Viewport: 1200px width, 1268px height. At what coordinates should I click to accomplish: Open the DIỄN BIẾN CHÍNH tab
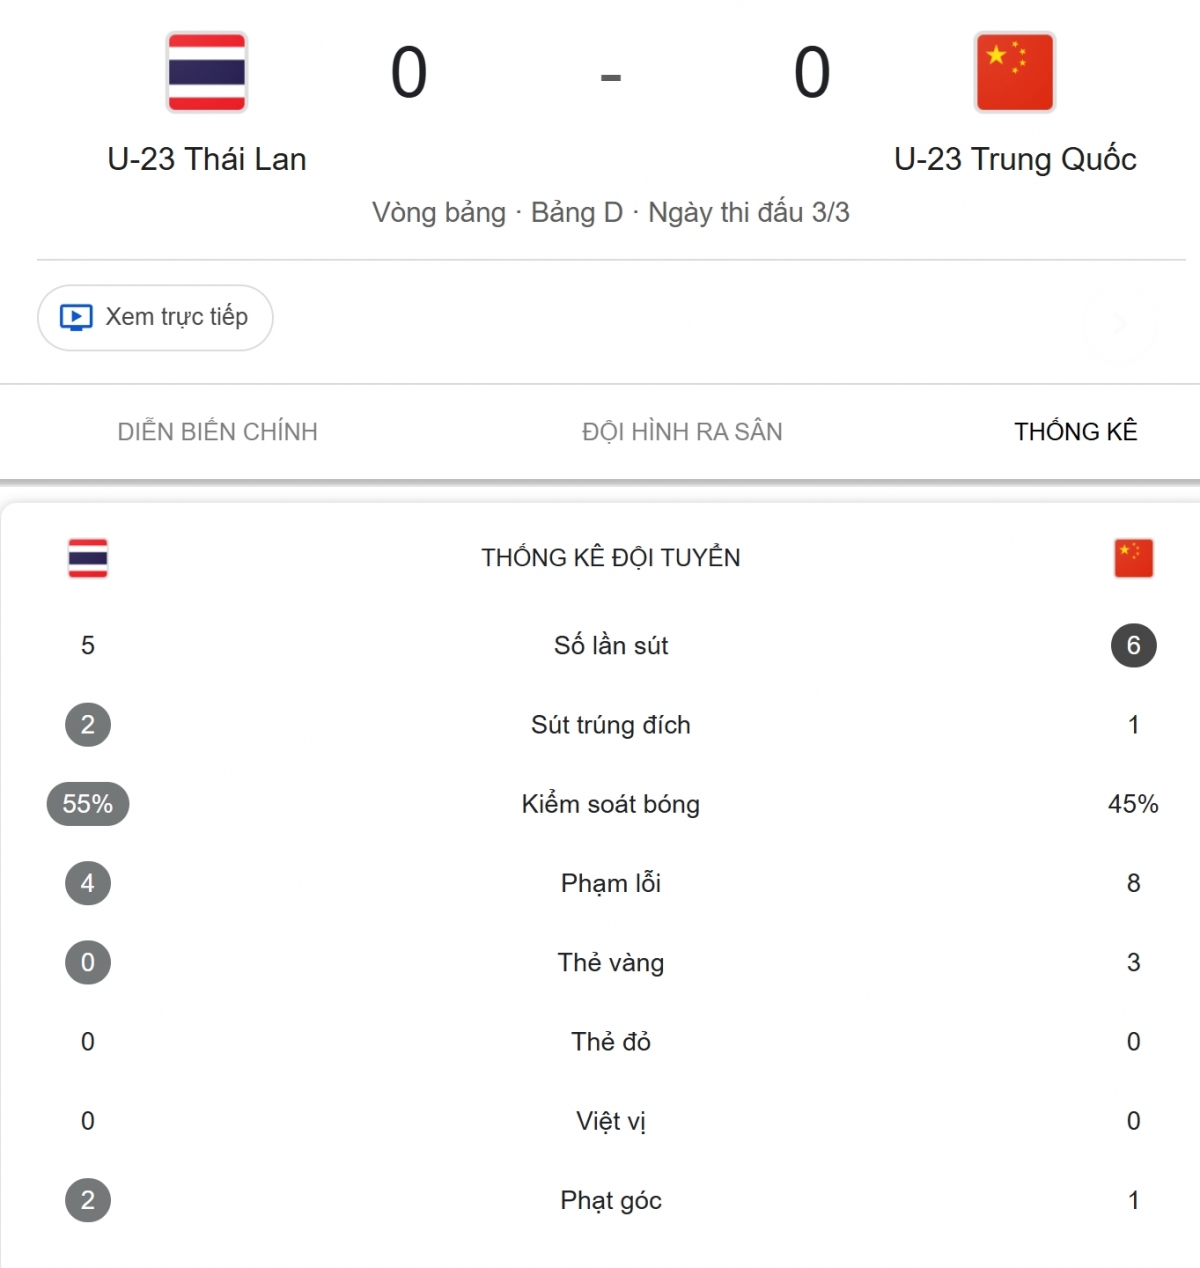coord(217,432)
